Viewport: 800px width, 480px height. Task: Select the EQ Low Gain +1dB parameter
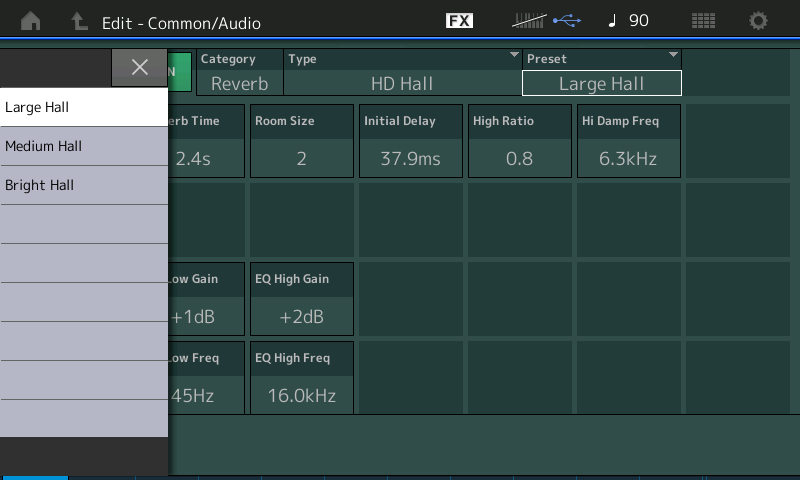[206, 299]
